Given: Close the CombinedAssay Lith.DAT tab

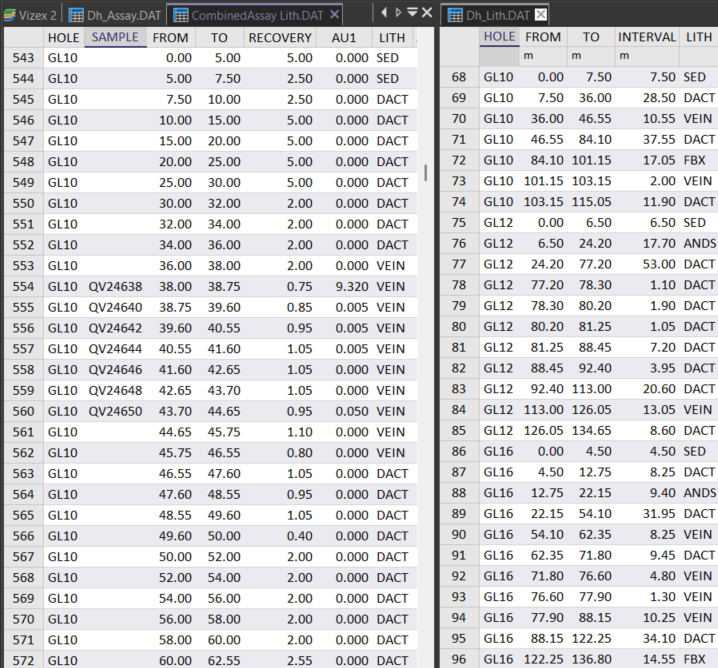Looking at the screenshot, I should pos(335,14).
